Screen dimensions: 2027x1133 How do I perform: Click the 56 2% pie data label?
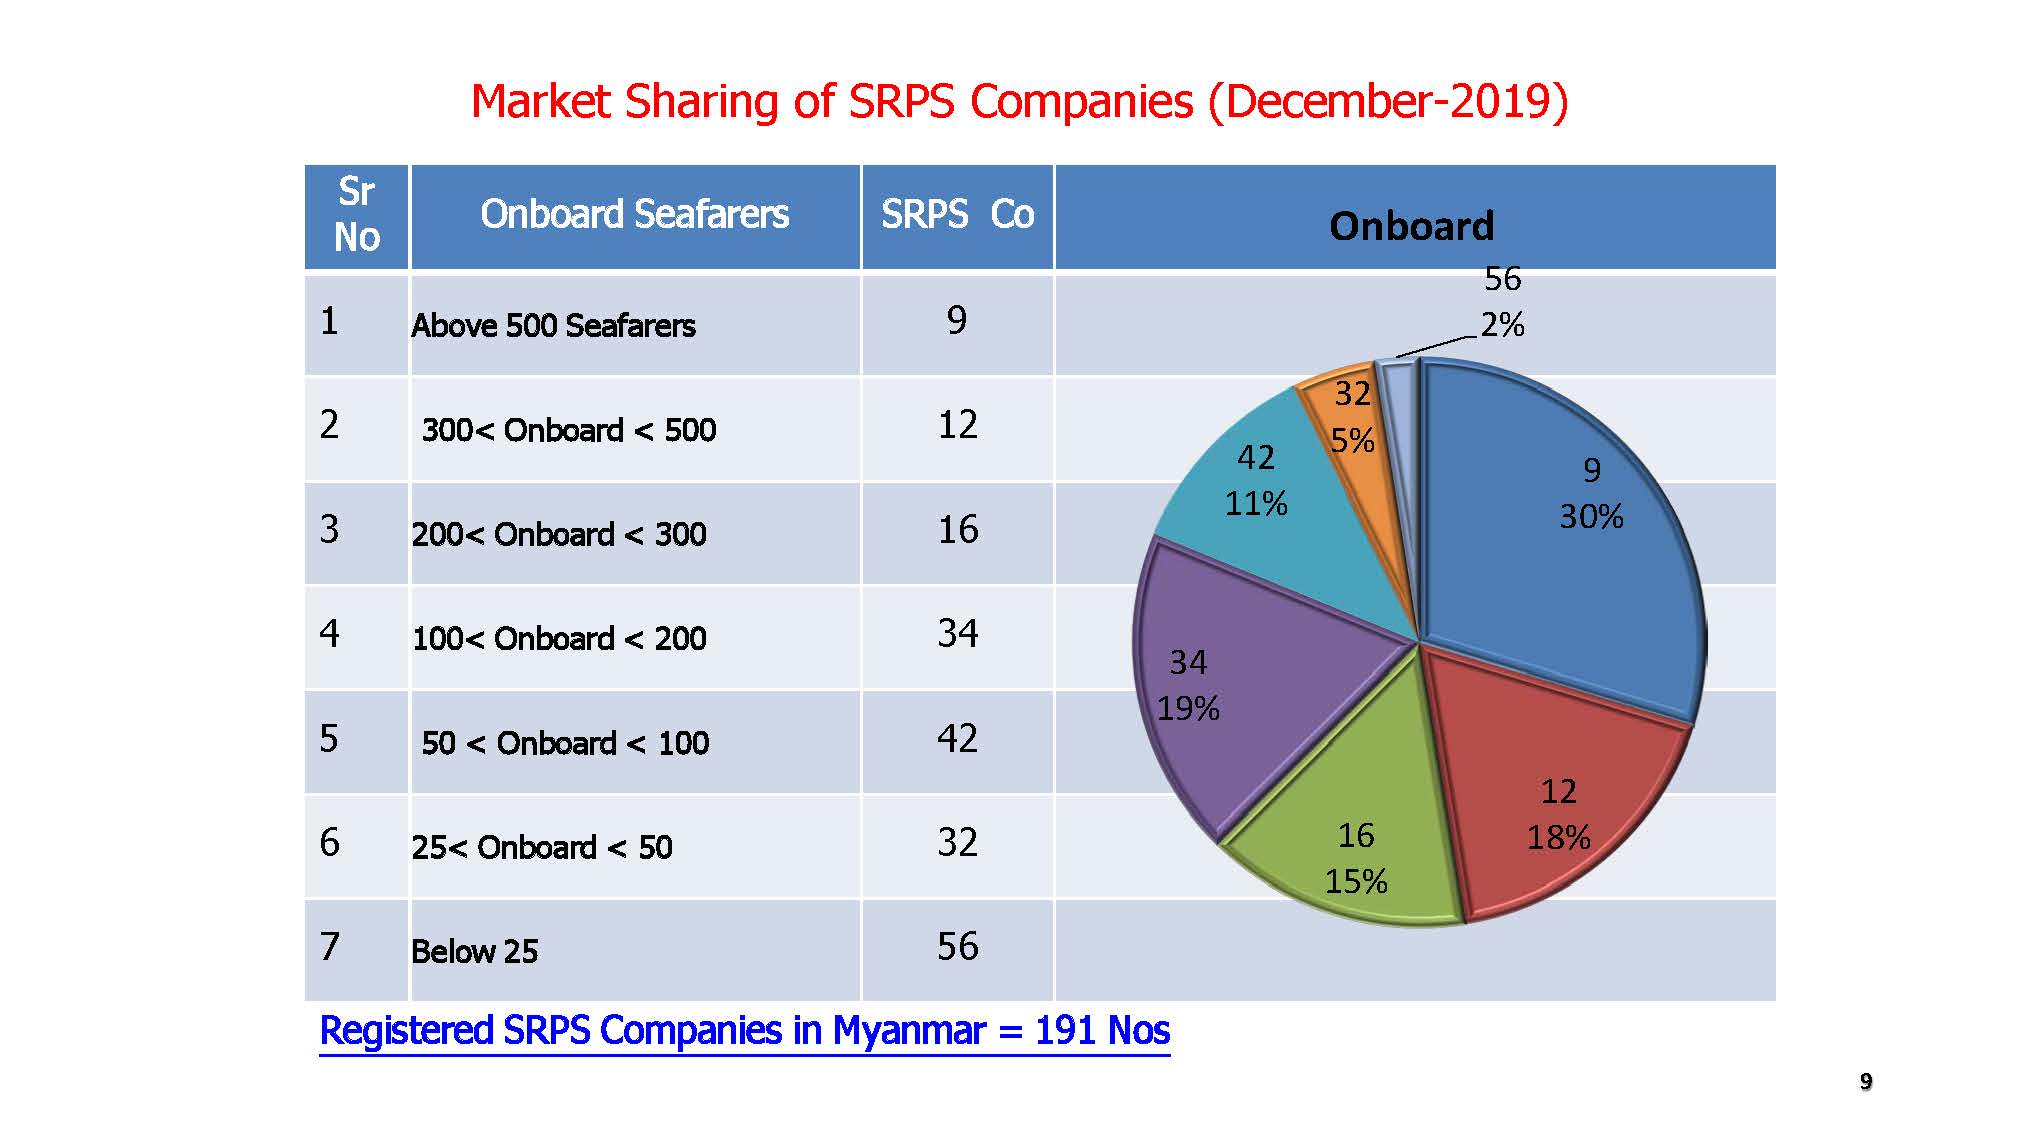1501,301
